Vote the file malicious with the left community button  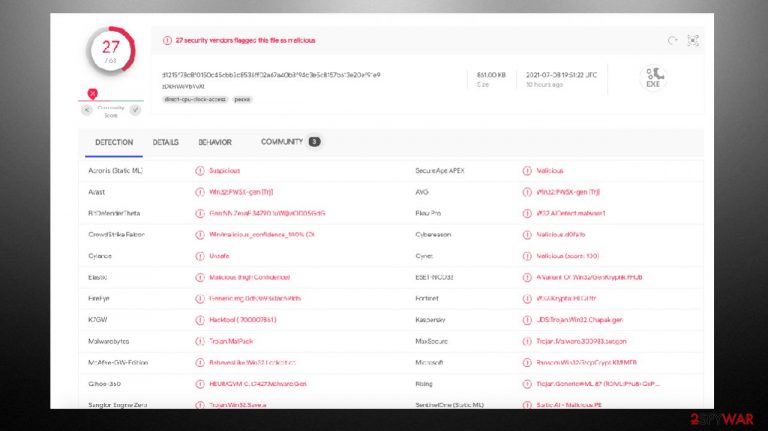(x=87, y=110)
